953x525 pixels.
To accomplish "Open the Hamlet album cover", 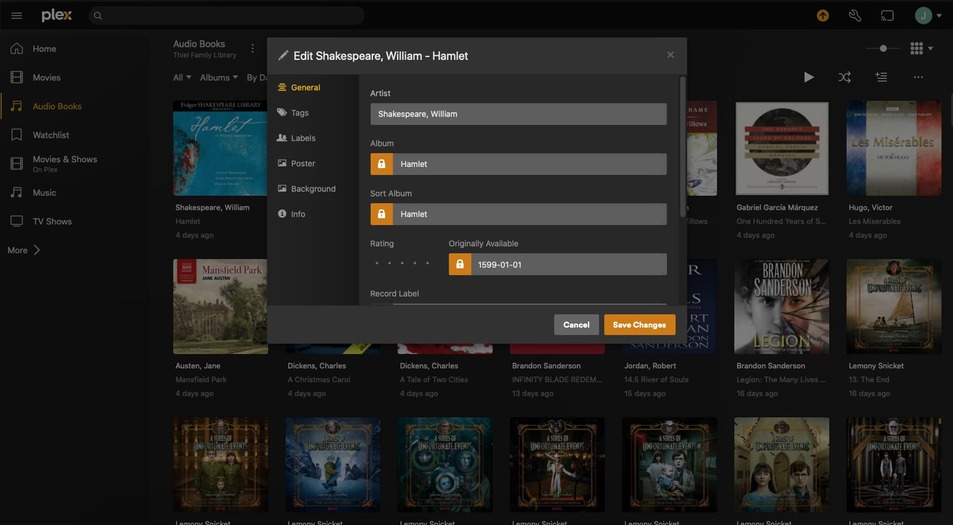I will pyautogui.click(x=220, y=148).
